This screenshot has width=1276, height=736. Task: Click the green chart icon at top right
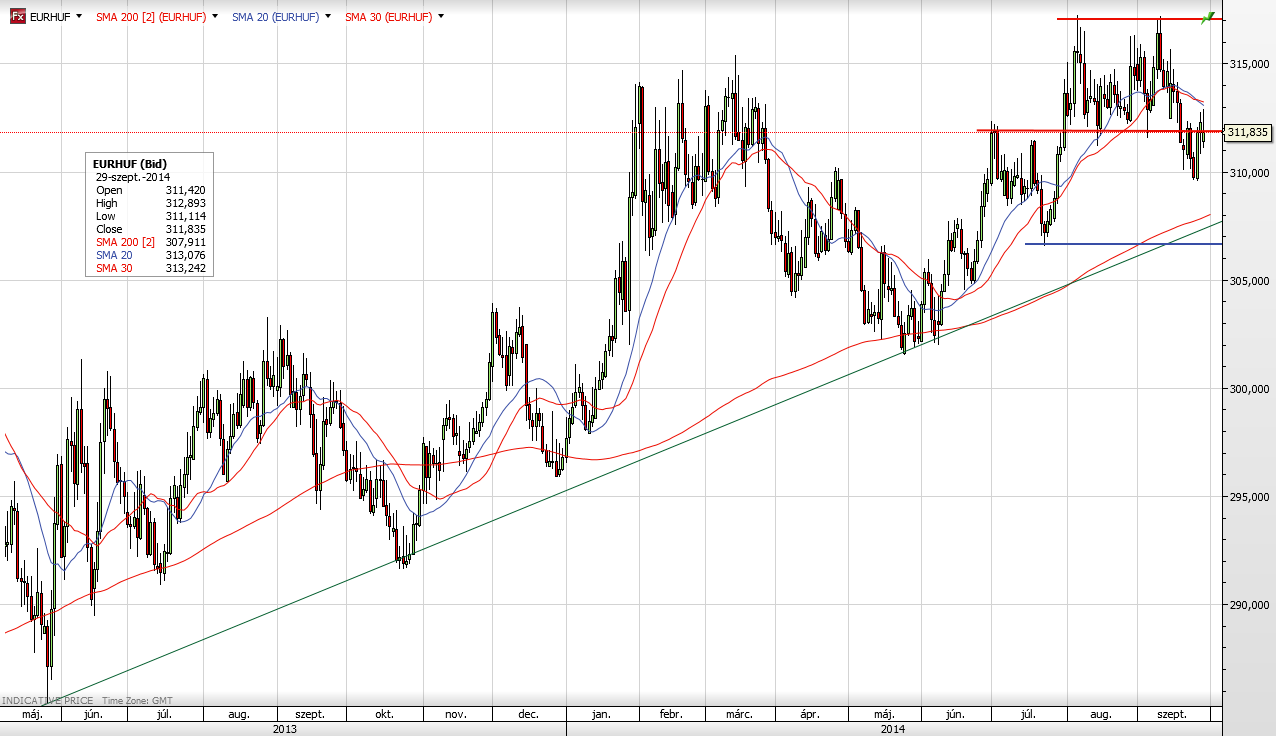pyautogui.click(x=1207, y=17)
